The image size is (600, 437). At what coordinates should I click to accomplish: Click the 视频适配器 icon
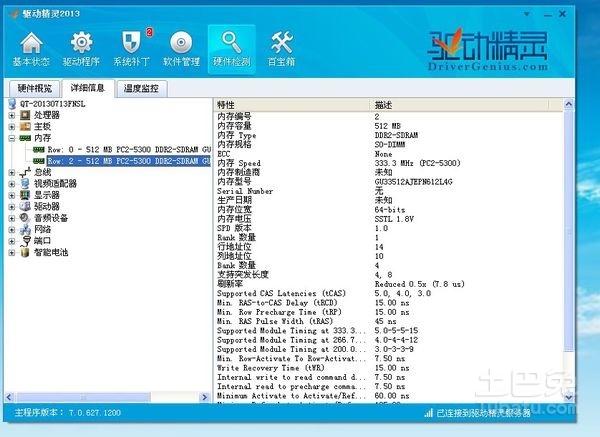25,183
